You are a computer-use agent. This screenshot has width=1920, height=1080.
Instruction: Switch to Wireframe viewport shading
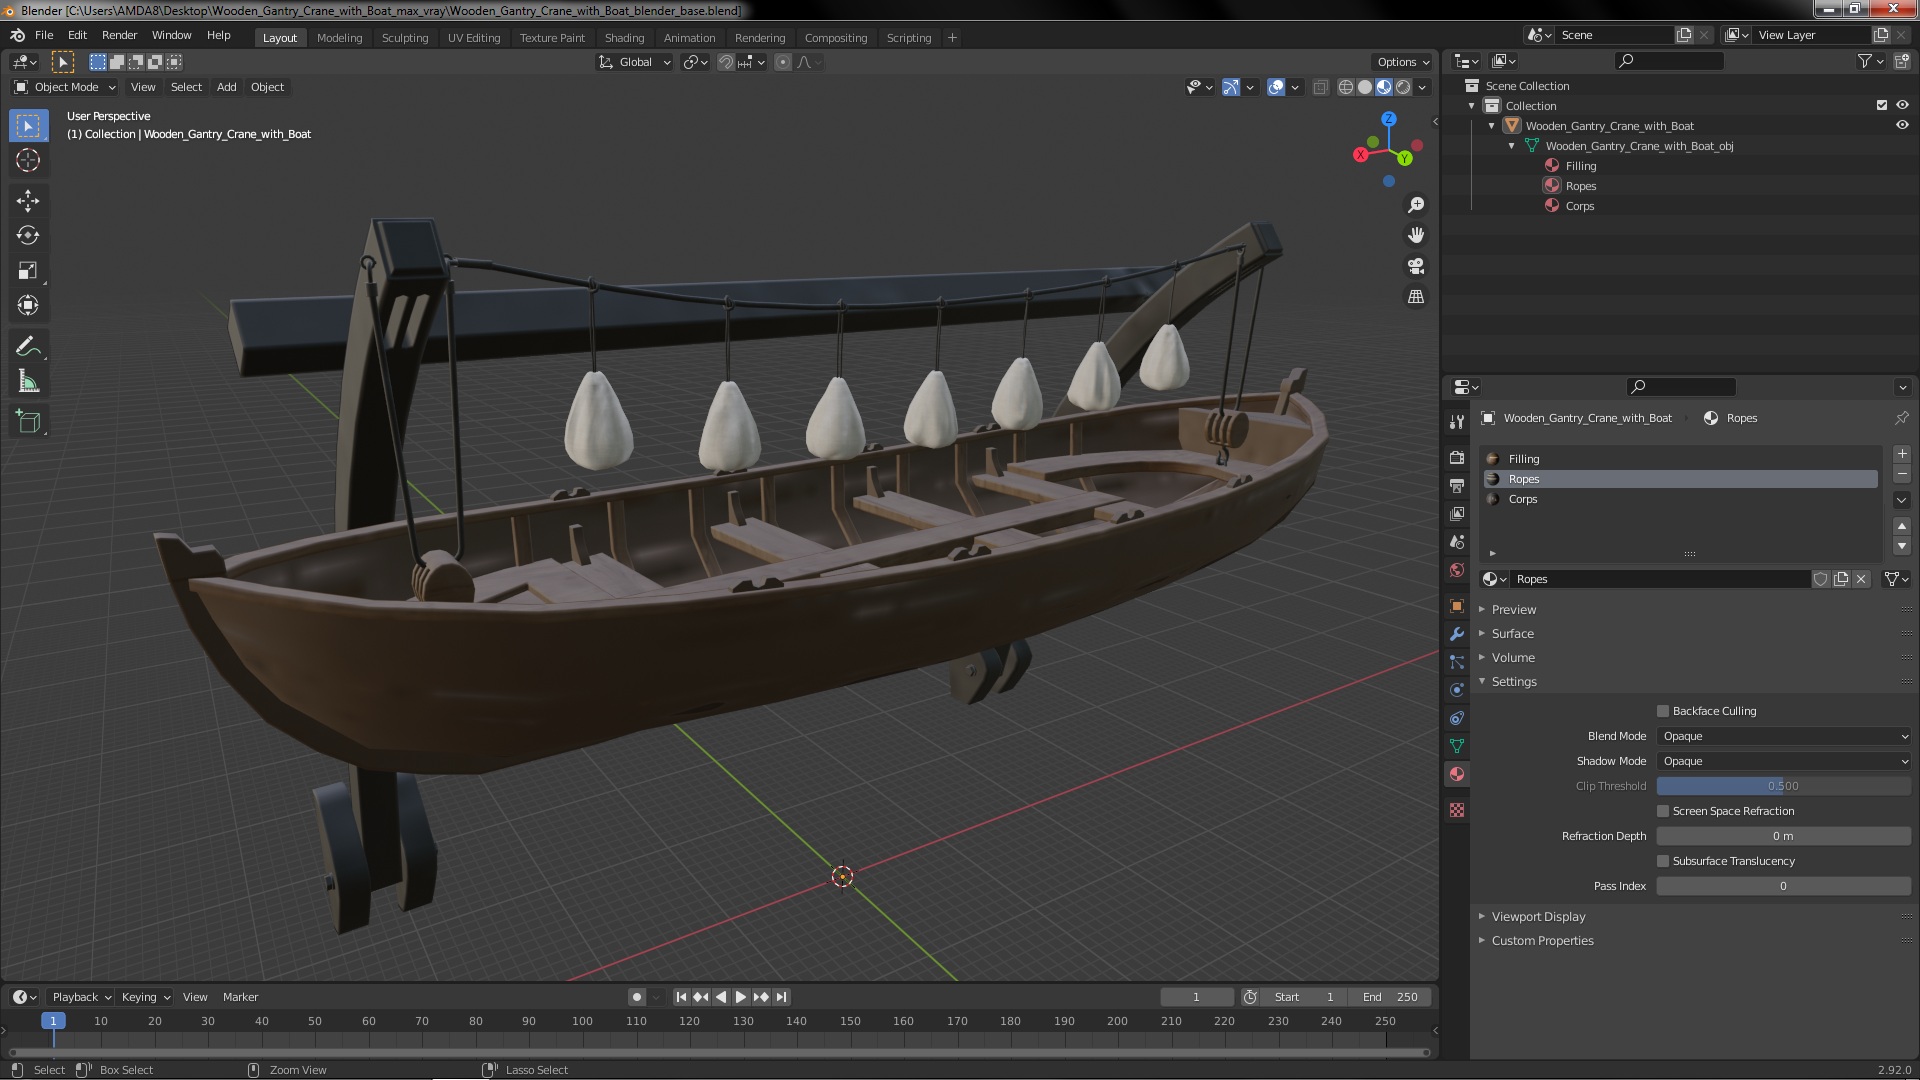[x=1346, y=88]
